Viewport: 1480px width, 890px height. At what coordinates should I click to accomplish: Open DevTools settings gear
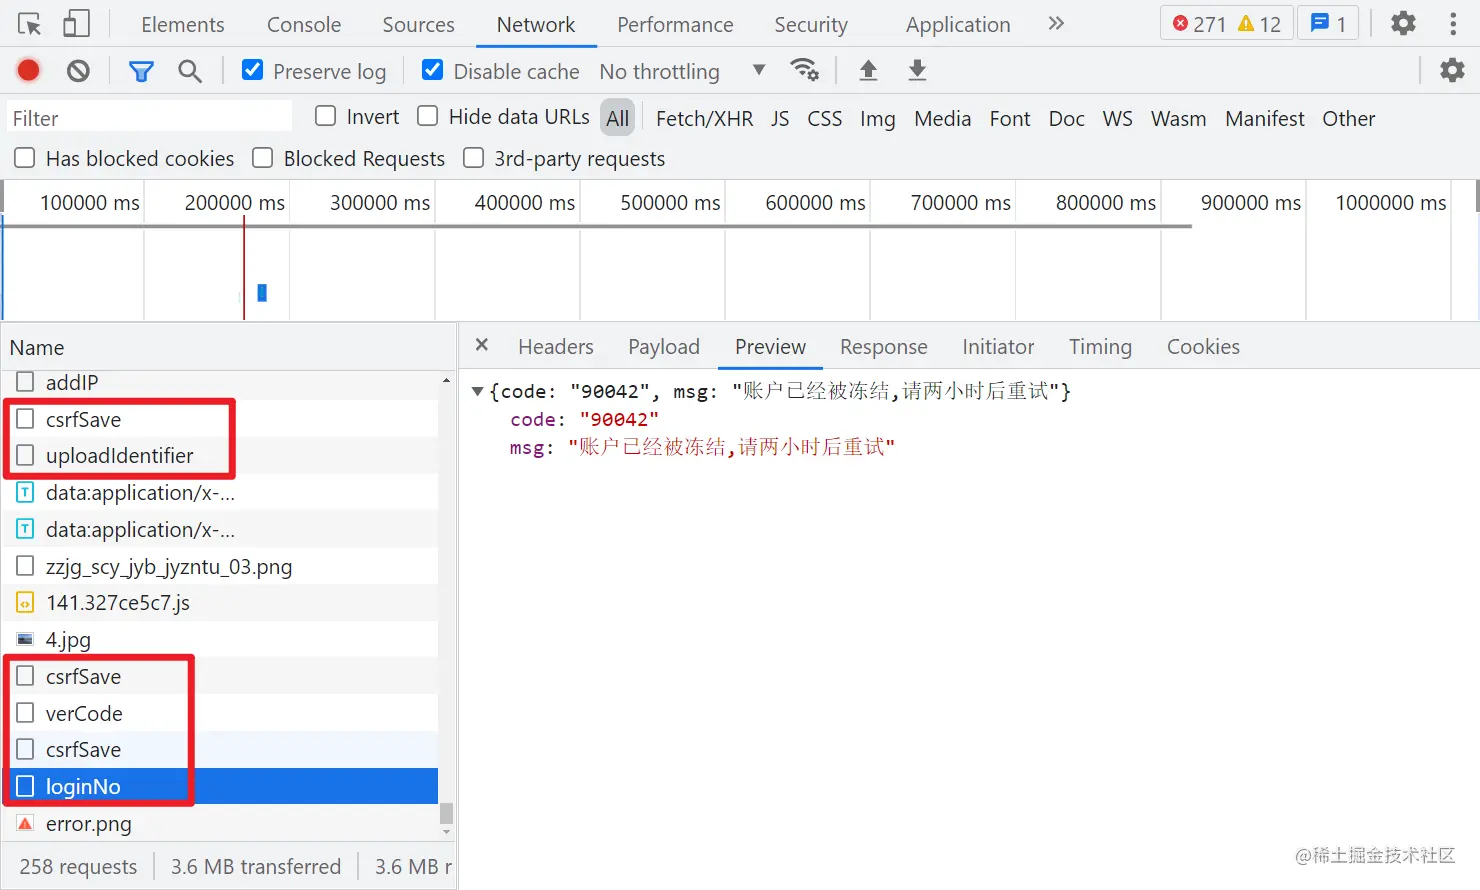[1403, 23]
